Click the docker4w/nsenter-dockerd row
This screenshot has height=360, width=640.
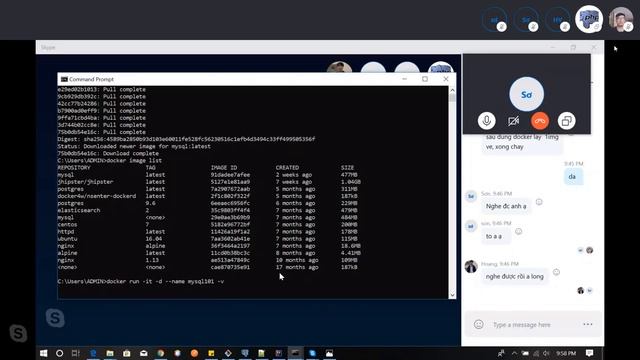(208, 196)
